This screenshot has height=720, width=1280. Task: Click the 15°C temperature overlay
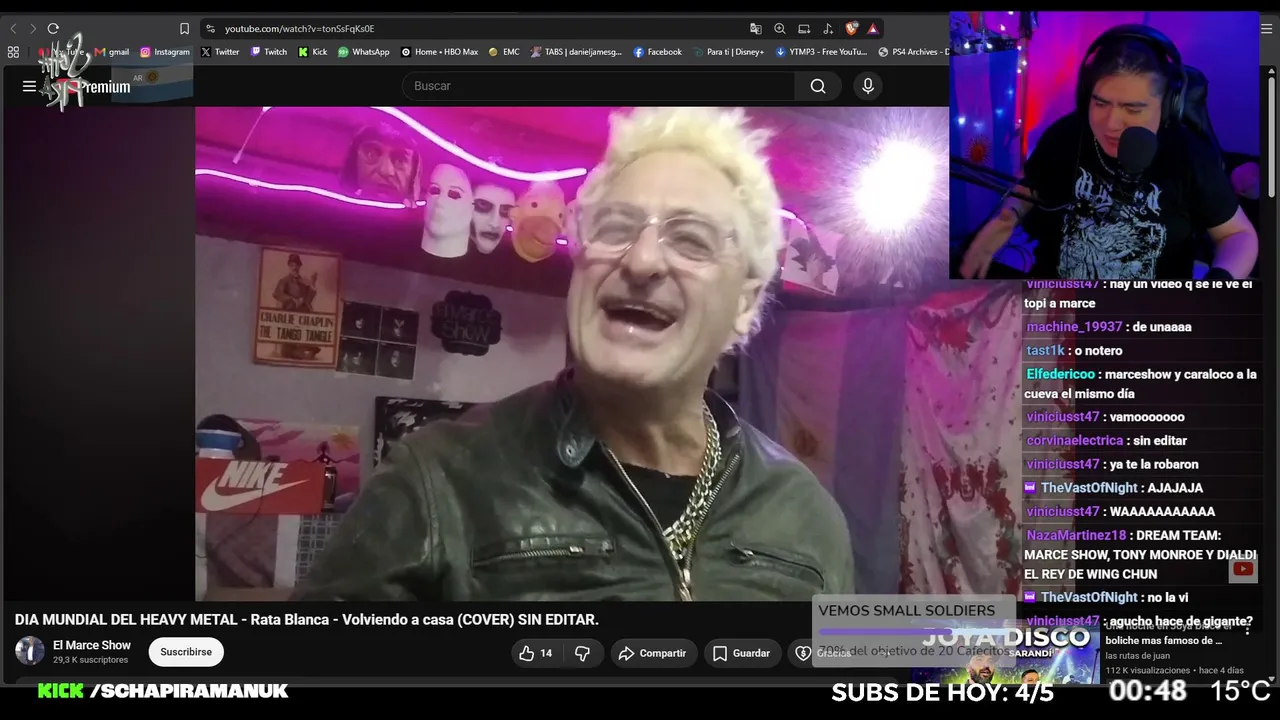tap(1240, 691)
